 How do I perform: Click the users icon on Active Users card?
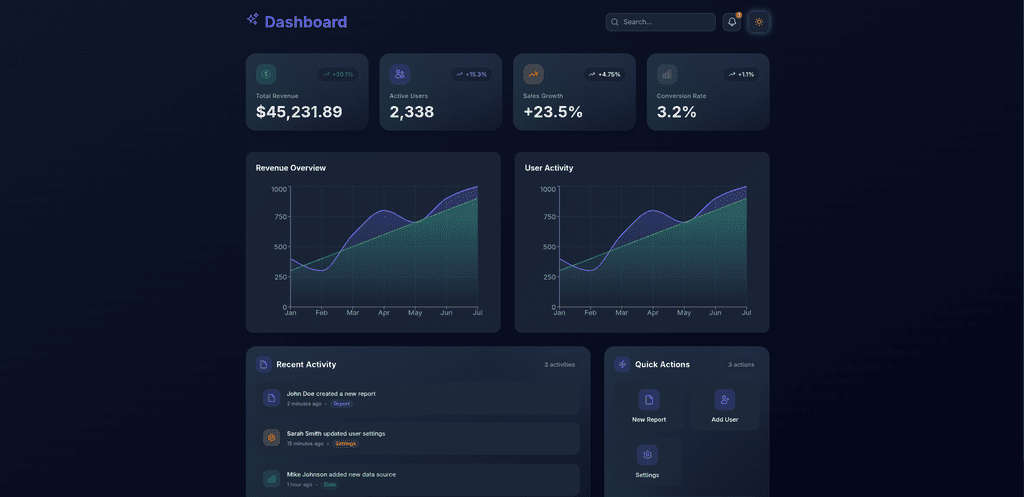point(400,74)
